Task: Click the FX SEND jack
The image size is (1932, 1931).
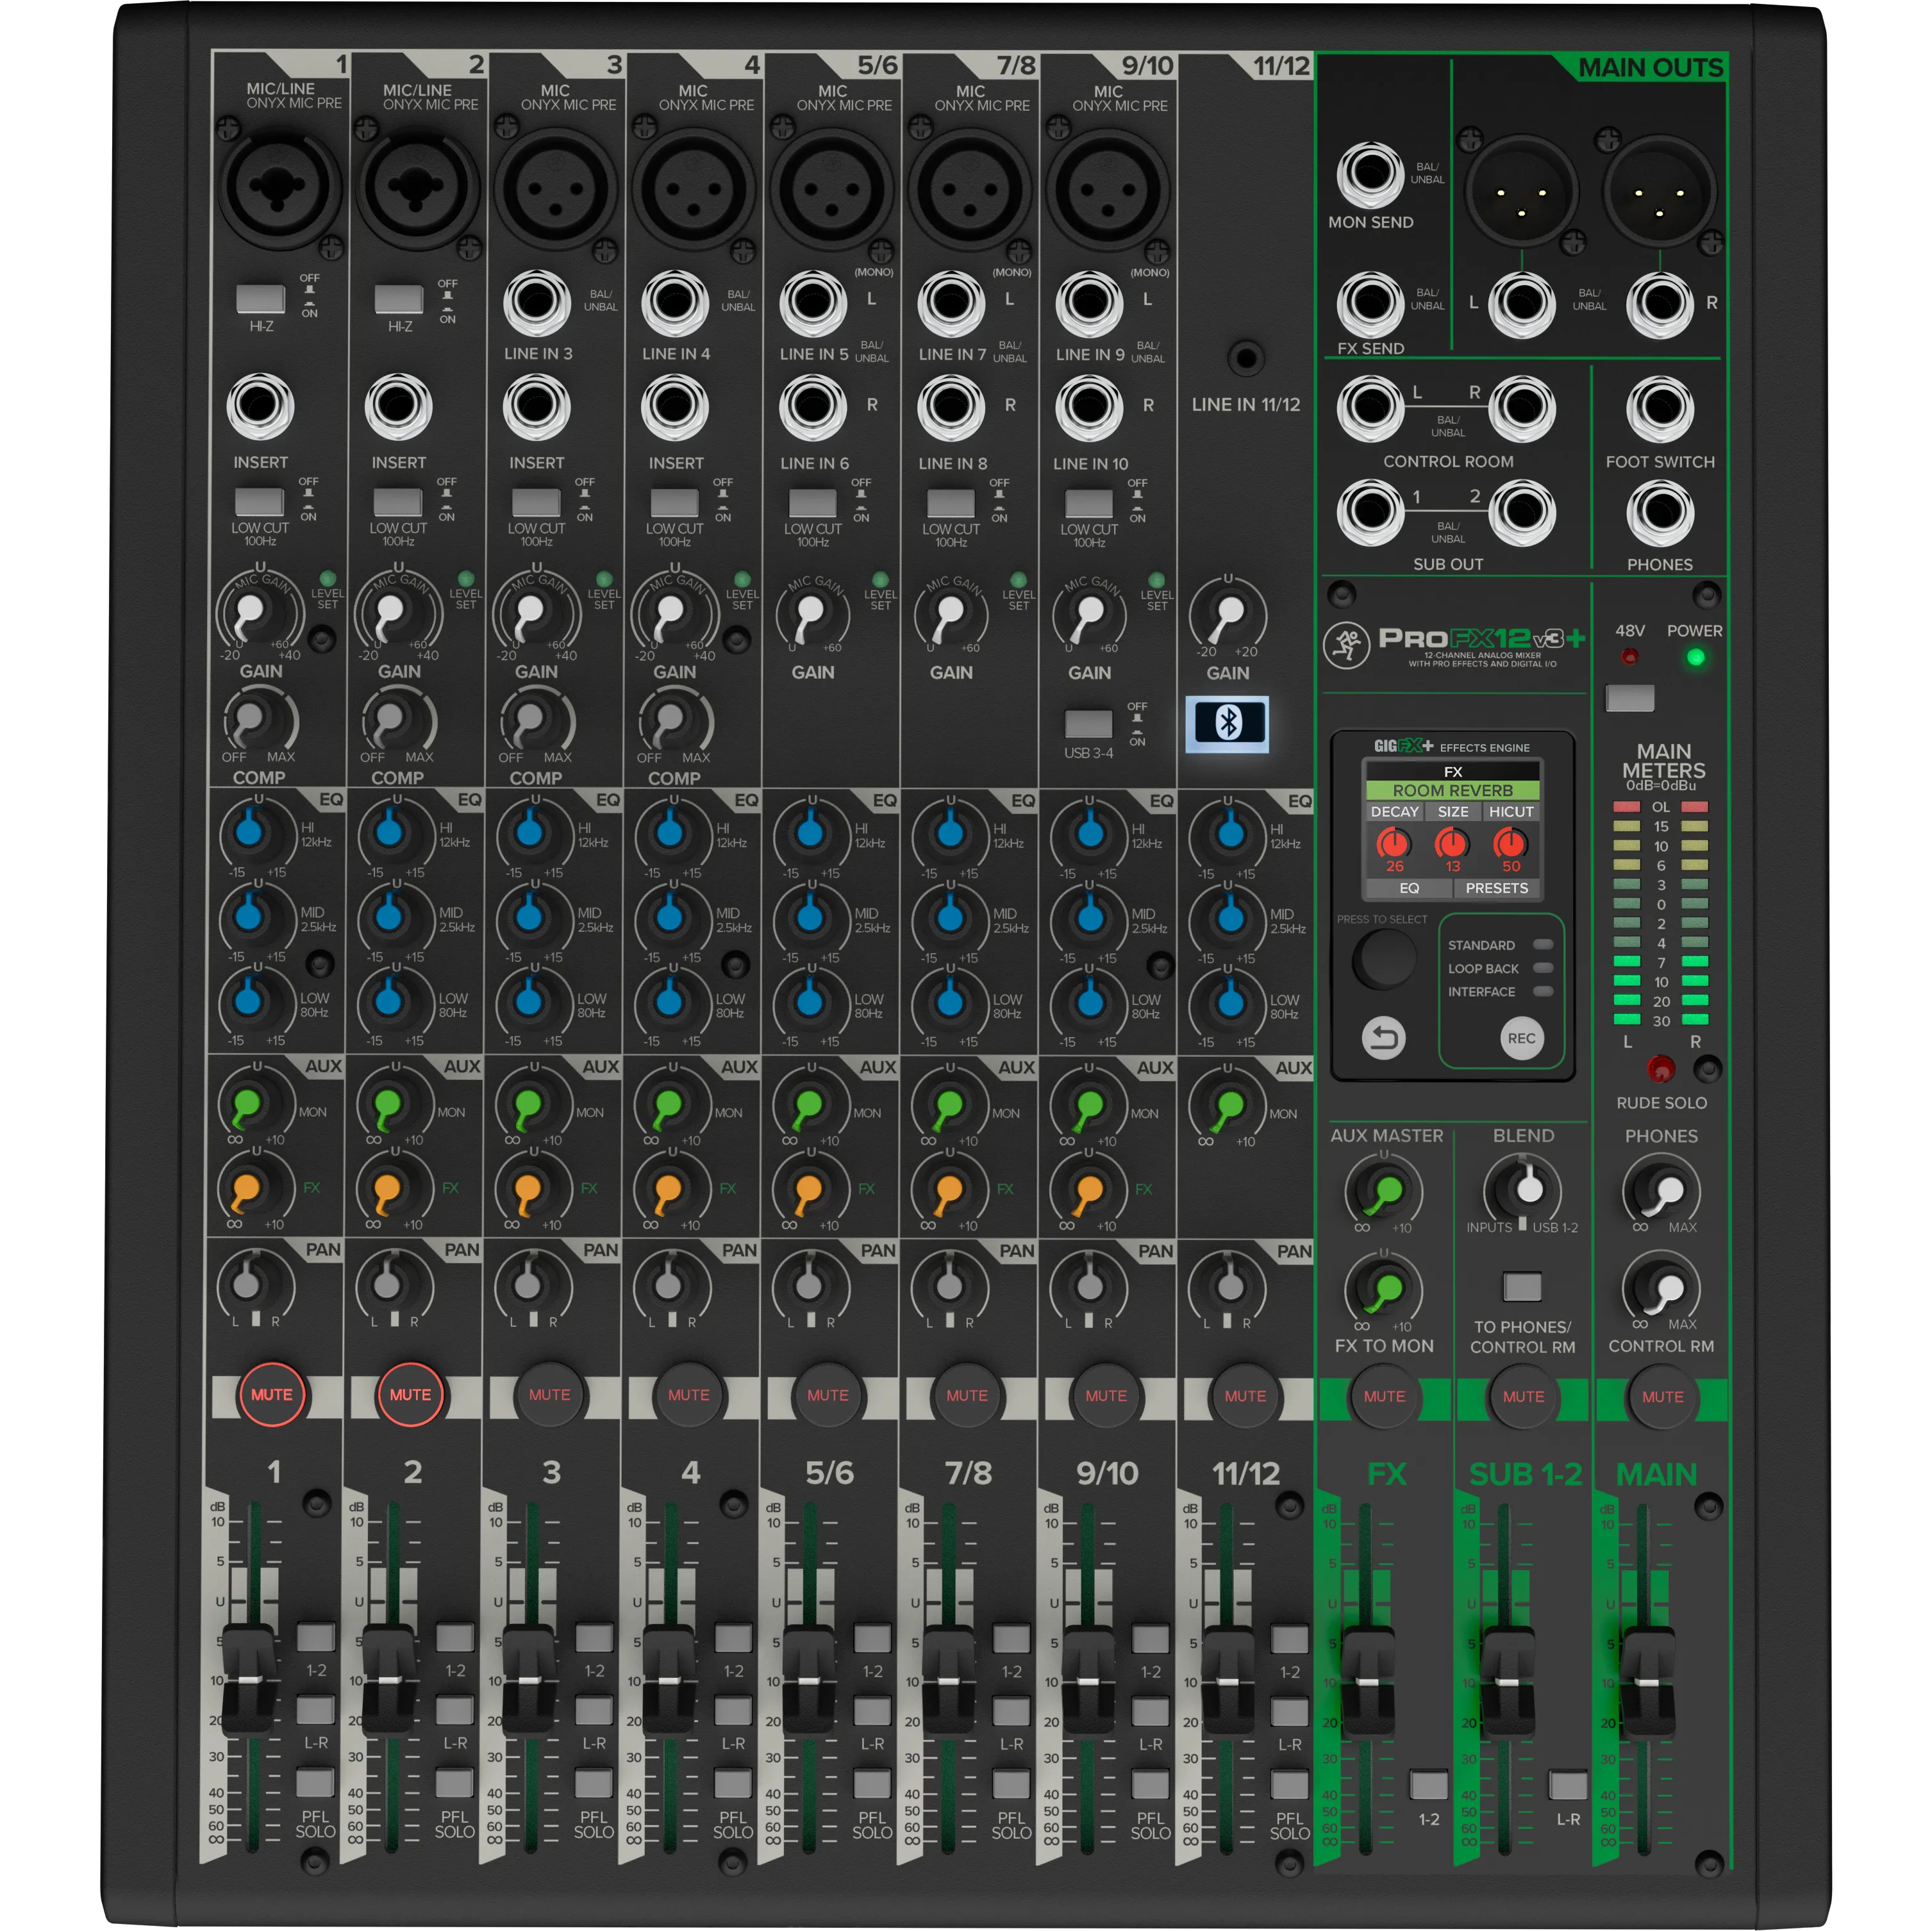Action: coord(1370,304)
